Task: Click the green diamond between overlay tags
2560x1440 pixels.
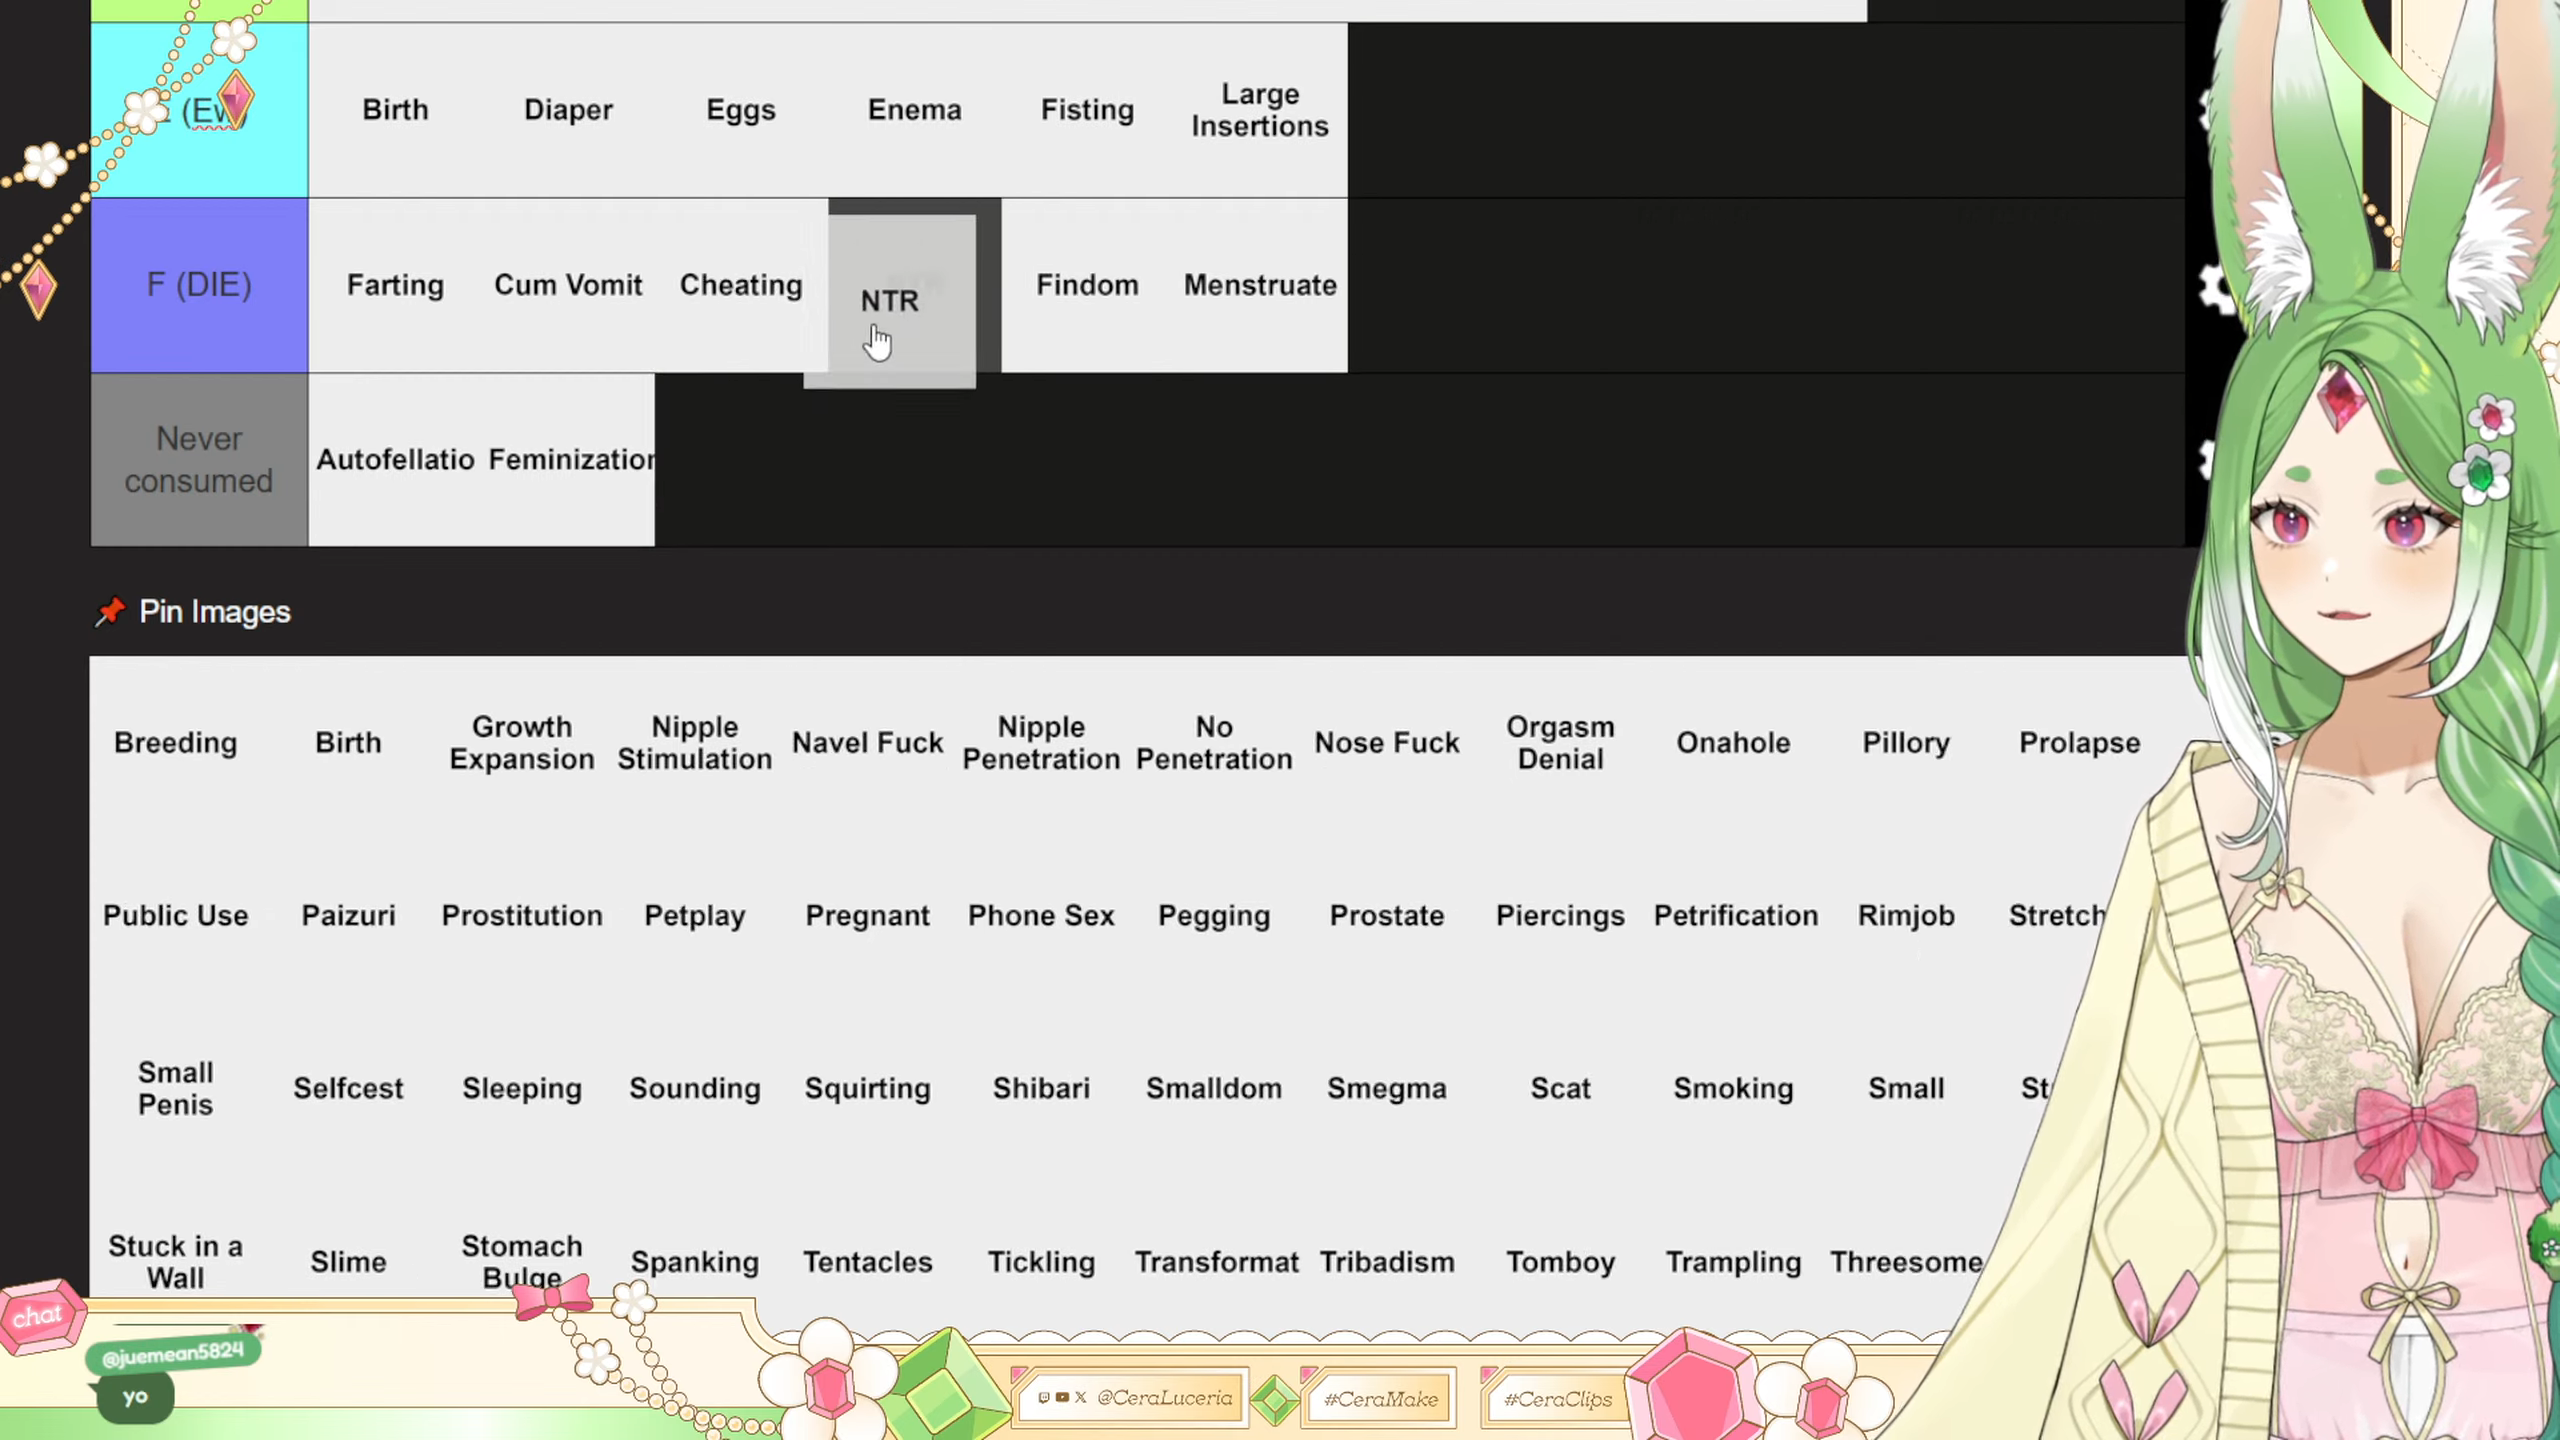Action: click(x=1274, y=1399)
